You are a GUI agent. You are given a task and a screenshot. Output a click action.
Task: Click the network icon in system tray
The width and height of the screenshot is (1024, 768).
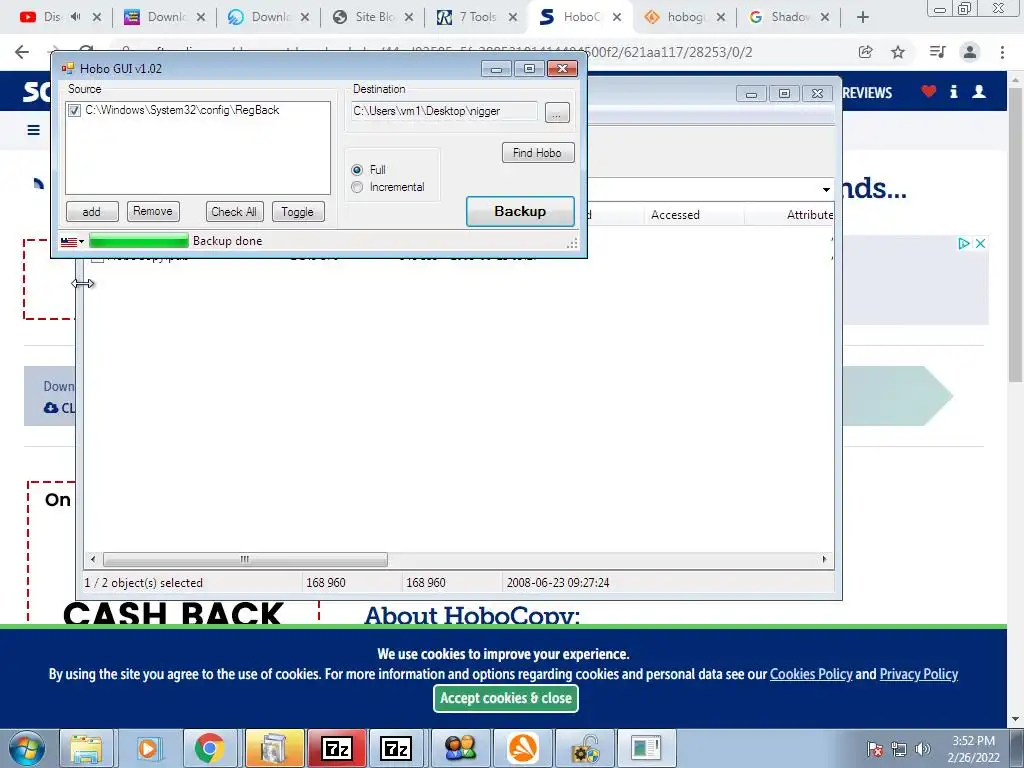(x=899, y=749)
